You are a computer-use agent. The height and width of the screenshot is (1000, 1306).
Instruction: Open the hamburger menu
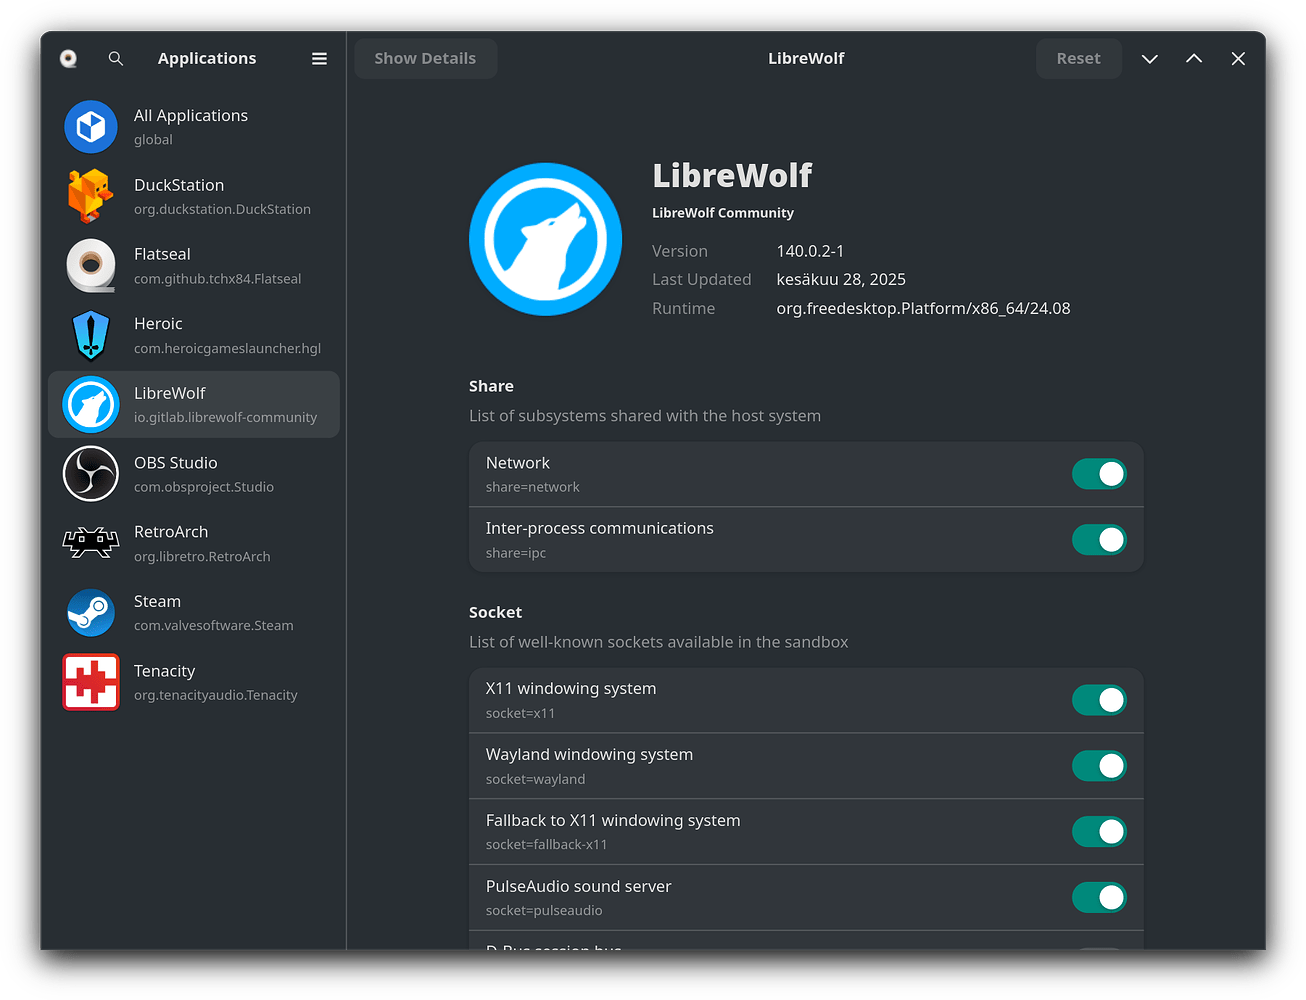(319, 58)
